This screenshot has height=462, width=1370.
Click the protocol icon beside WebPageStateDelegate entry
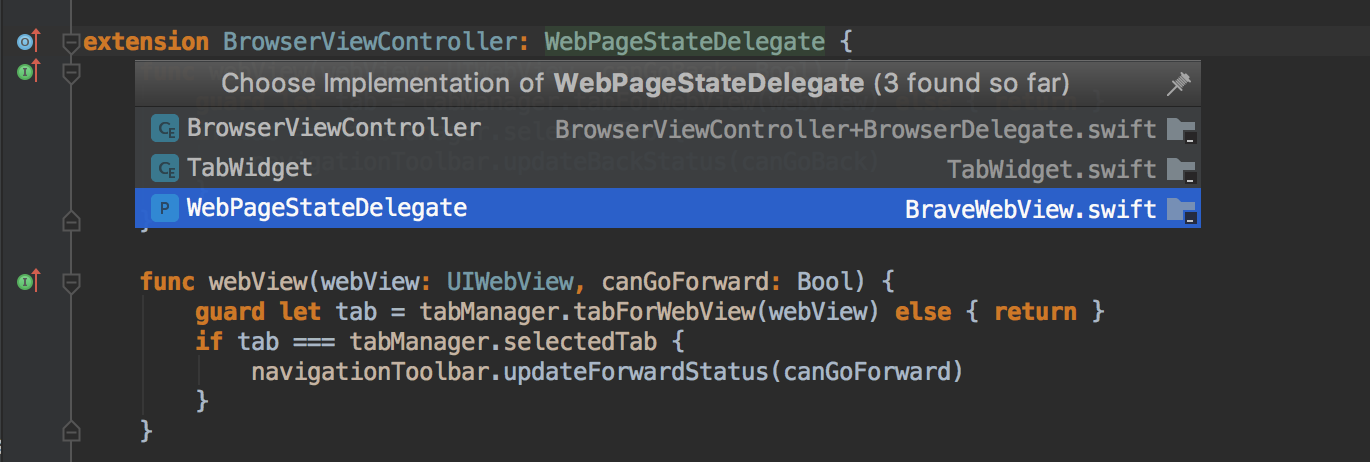click(x=164, y=208)
